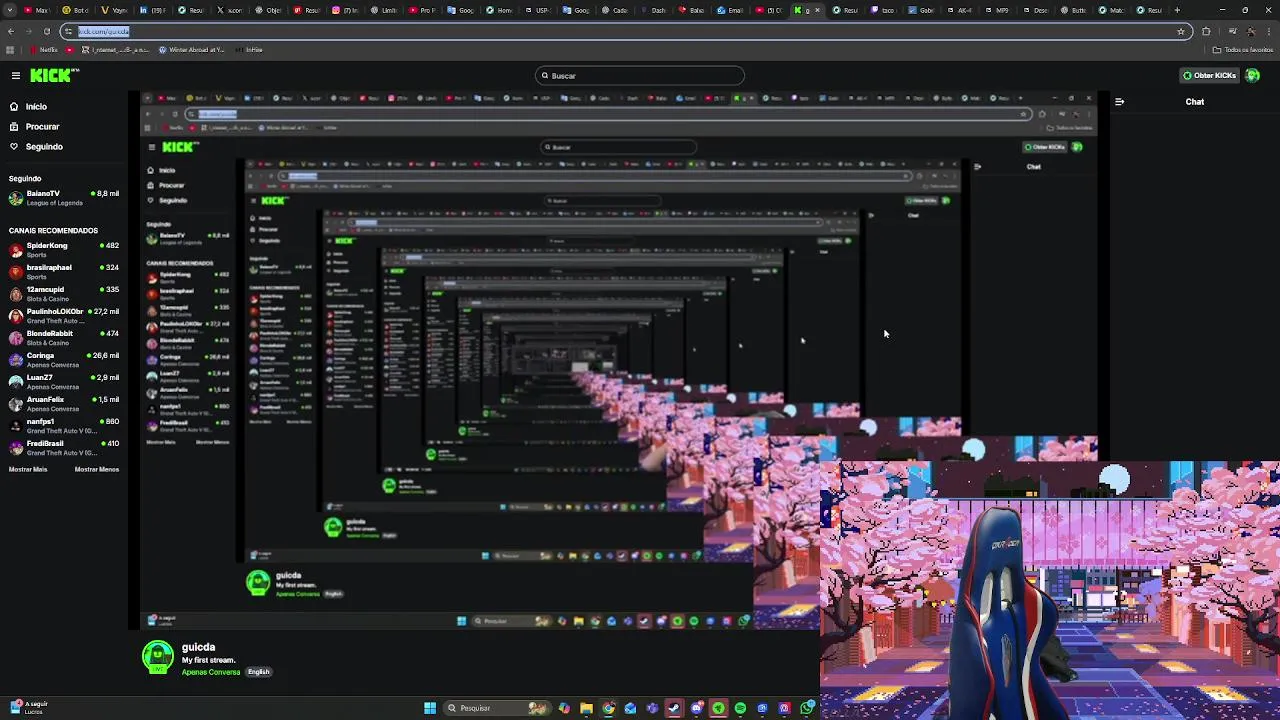Open the Kick hamburger sidebar menu
1280x720 pixels.
[x=15, y=76]
